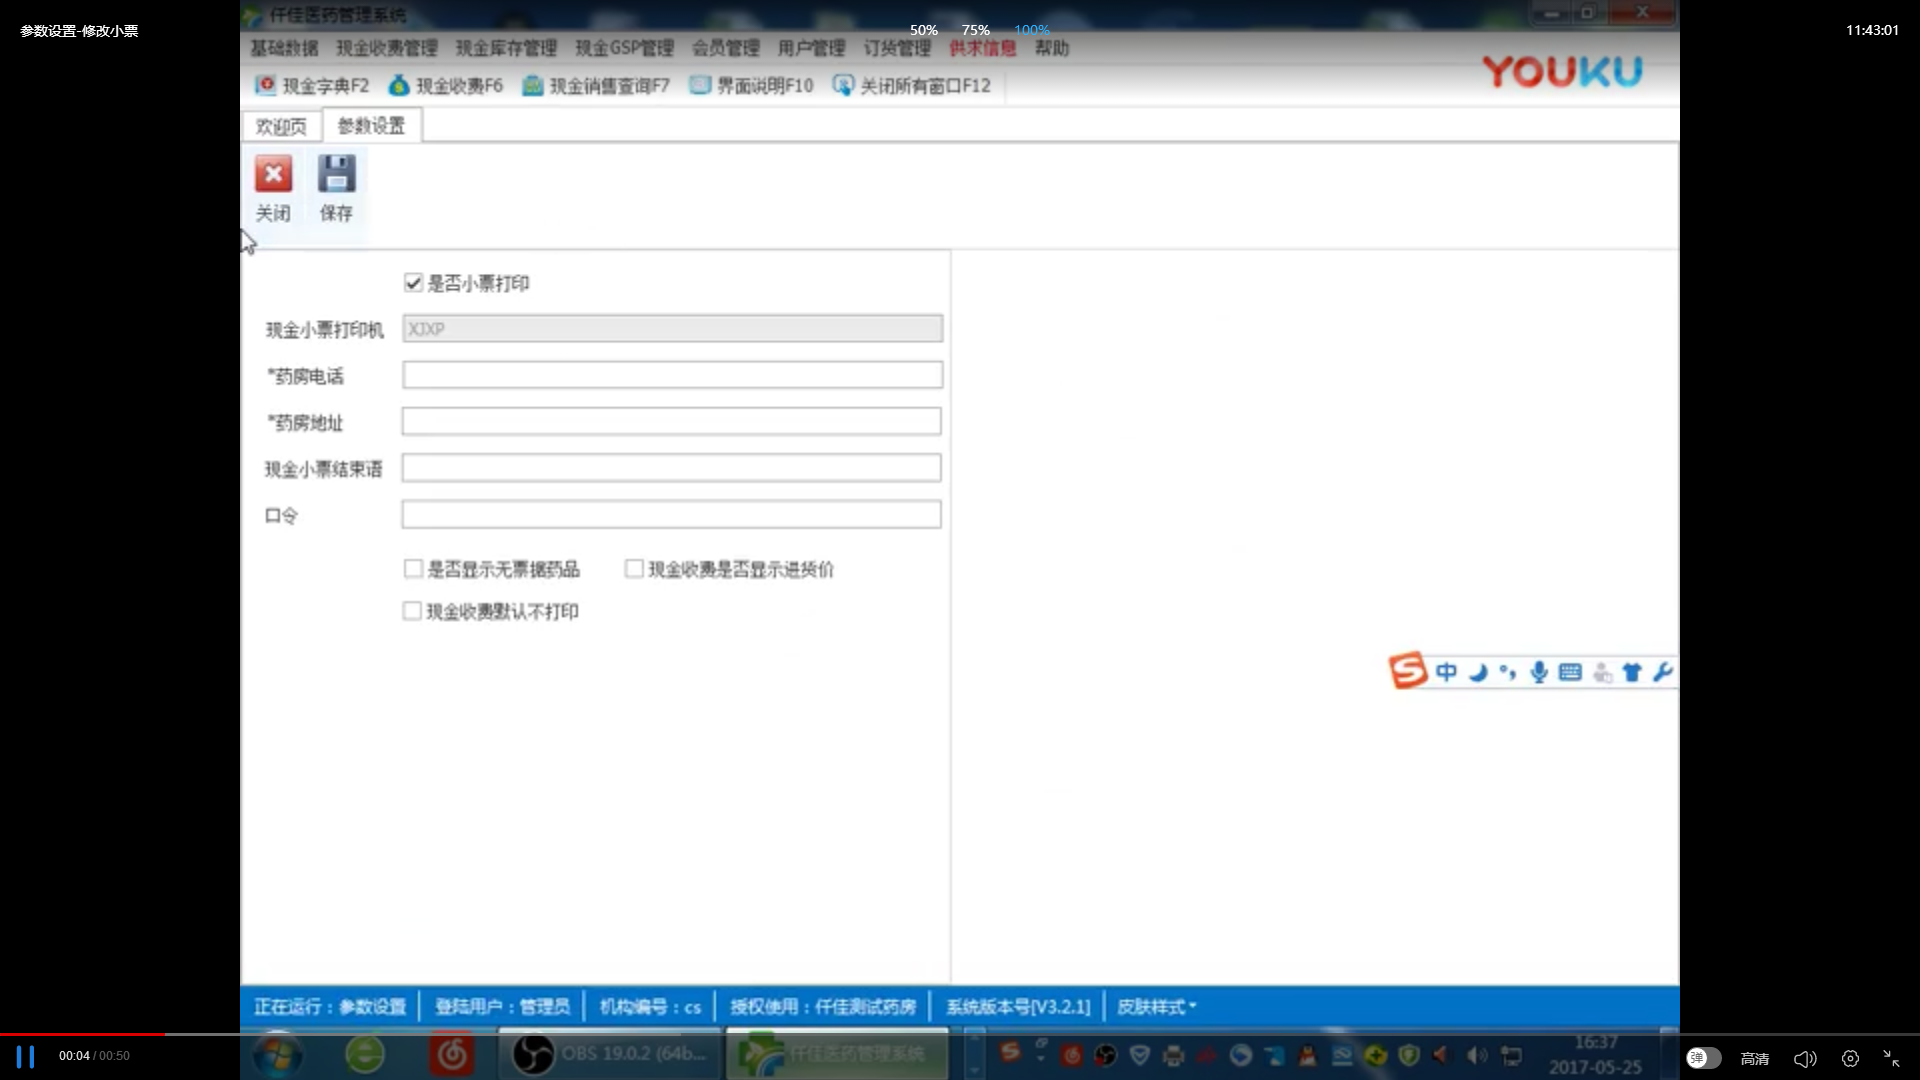Select 50% video scale option

click(923, 30)
